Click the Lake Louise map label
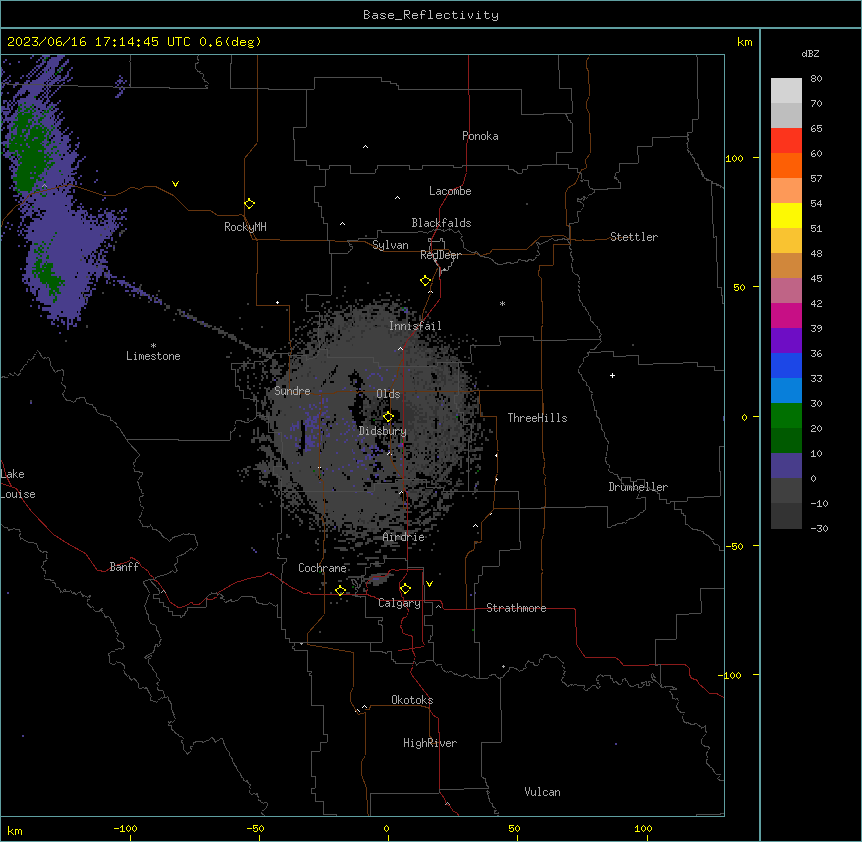862x842 pixels. point(18,484)
